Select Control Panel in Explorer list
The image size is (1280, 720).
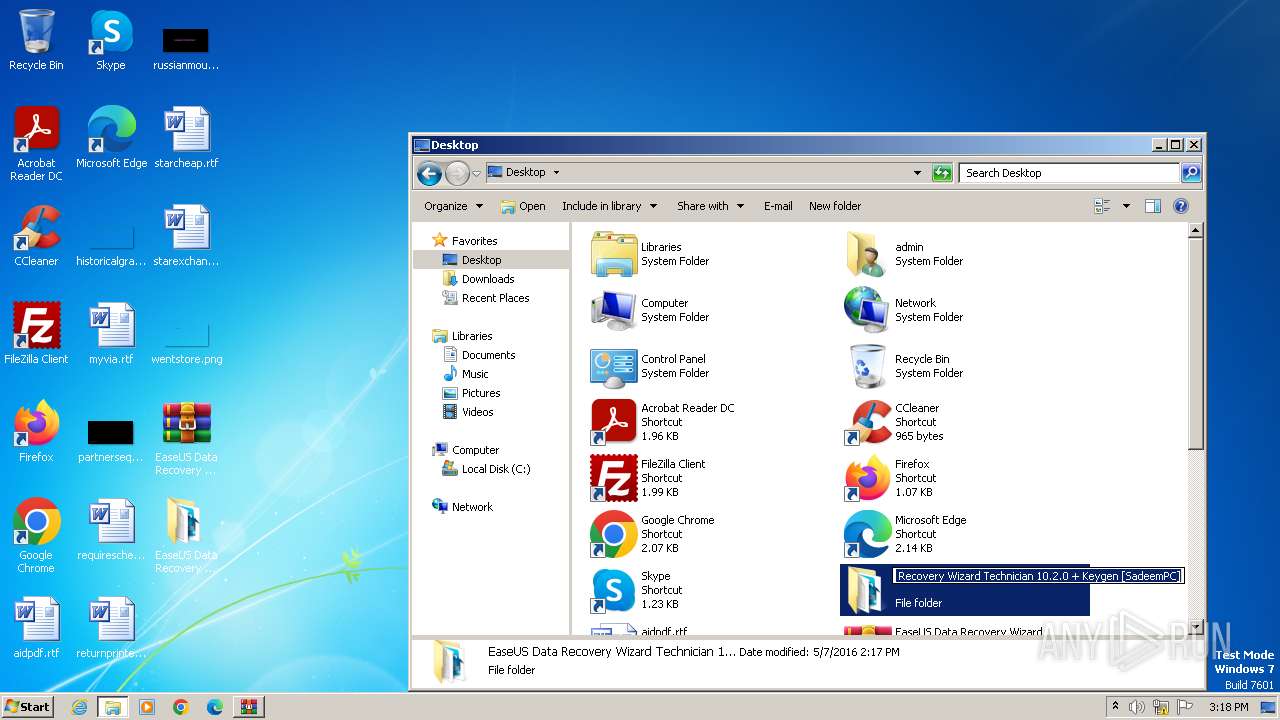click(x=650, y=366)
